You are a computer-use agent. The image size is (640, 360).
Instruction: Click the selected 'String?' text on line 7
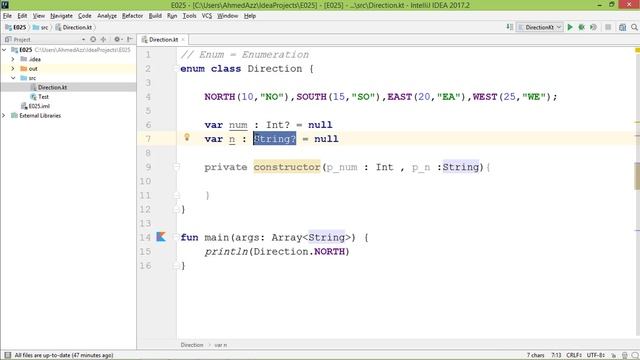[x=275, y=139]
